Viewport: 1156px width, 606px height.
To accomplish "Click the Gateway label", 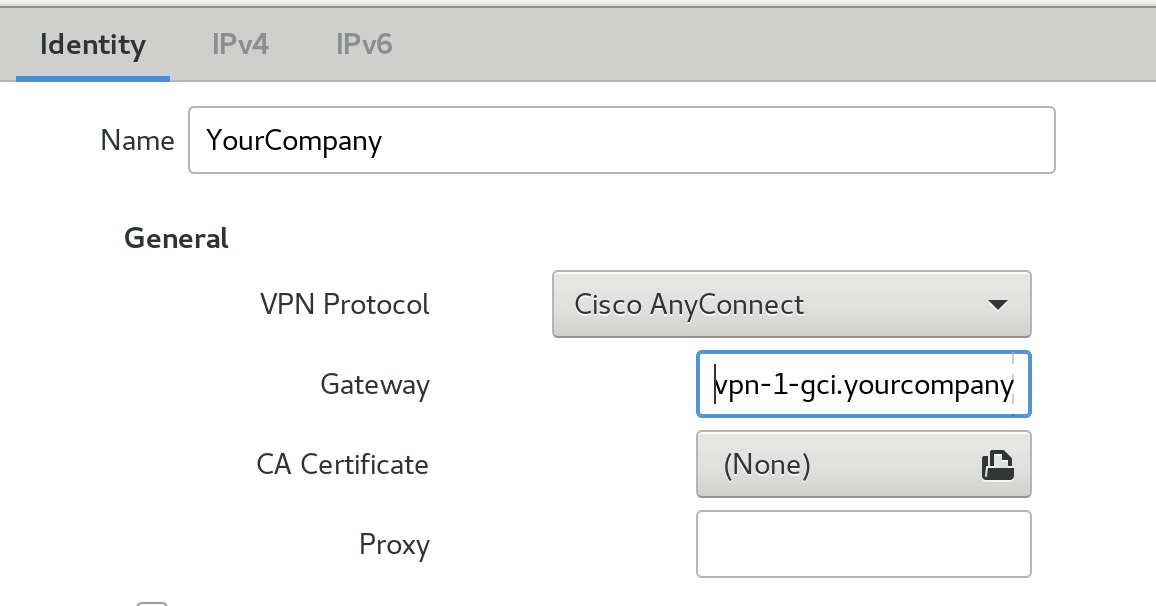I will [x=375, y=385].
